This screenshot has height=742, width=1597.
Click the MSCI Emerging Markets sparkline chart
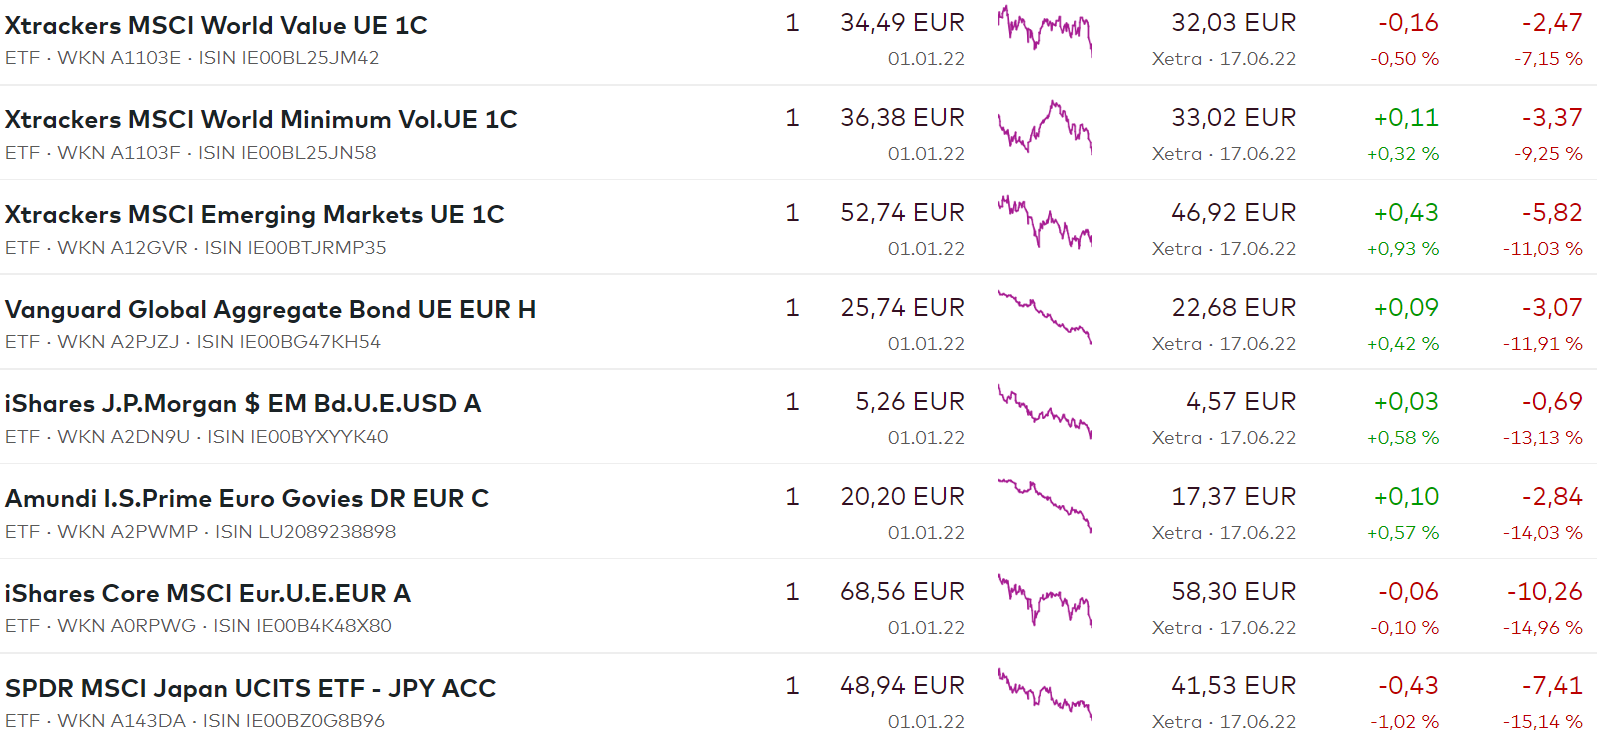coord(1045,221)
